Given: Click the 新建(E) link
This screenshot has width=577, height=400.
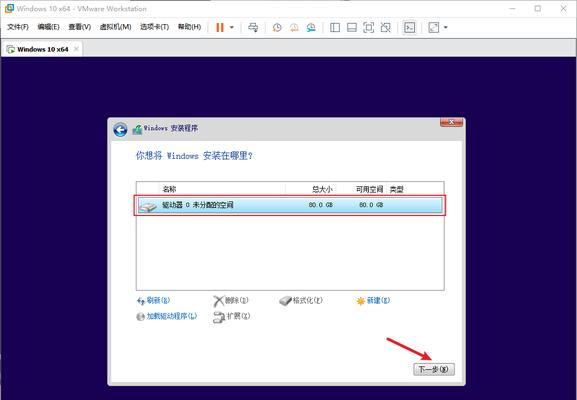Looking at the screenshot, I should pyautogui.click(x=373, y=301).
